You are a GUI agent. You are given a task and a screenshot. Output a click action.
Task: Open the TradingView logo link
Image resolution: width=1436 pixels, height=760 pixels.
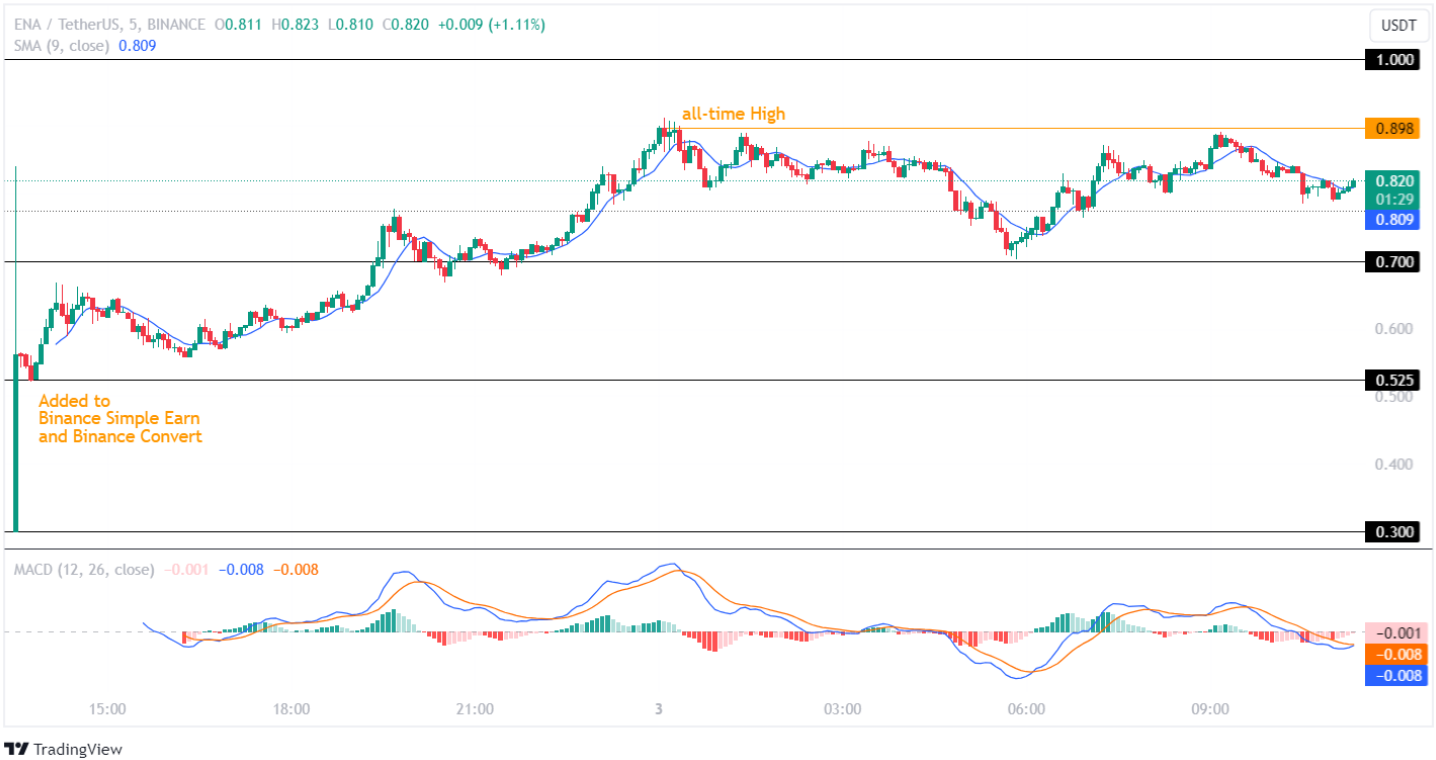[63, 748]
